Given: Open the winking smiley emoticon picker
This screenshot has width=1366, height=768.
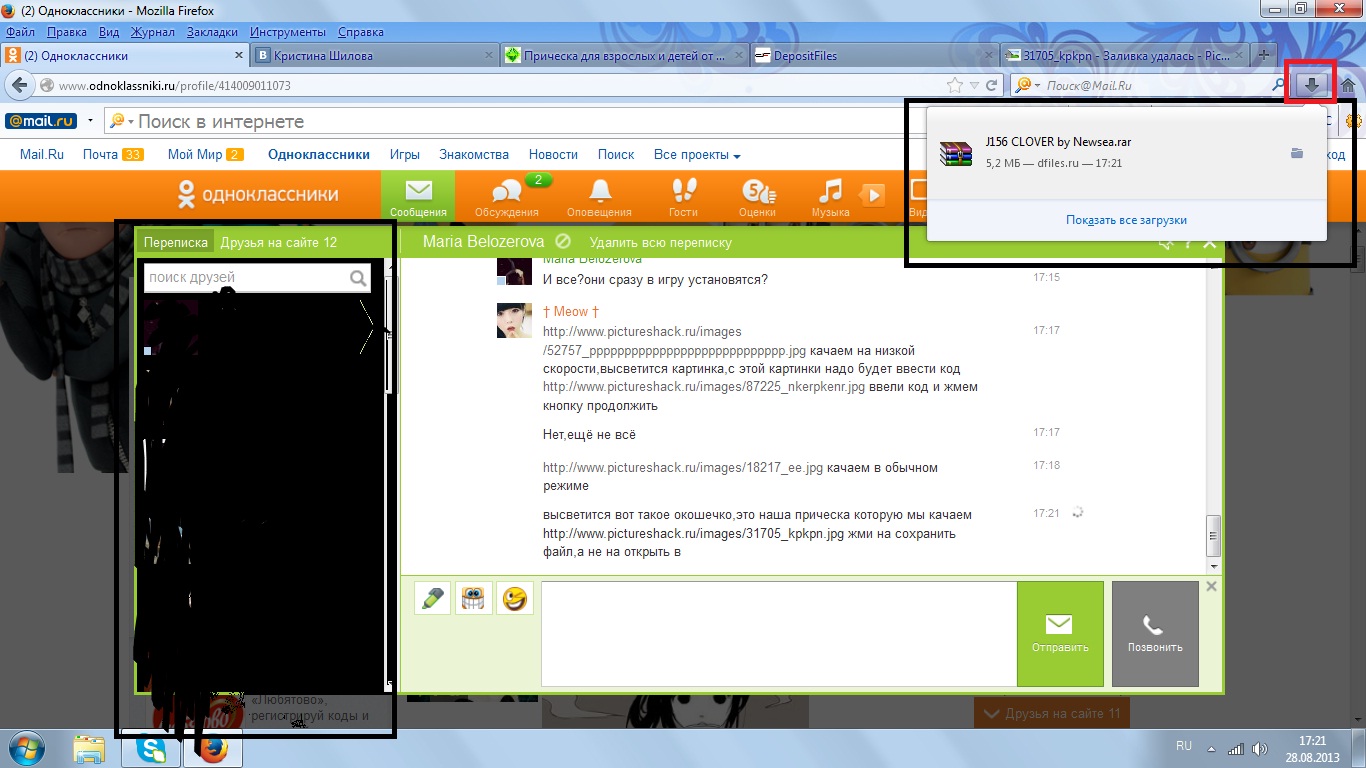Looking at the screenshot, I should tap(515, 599).
